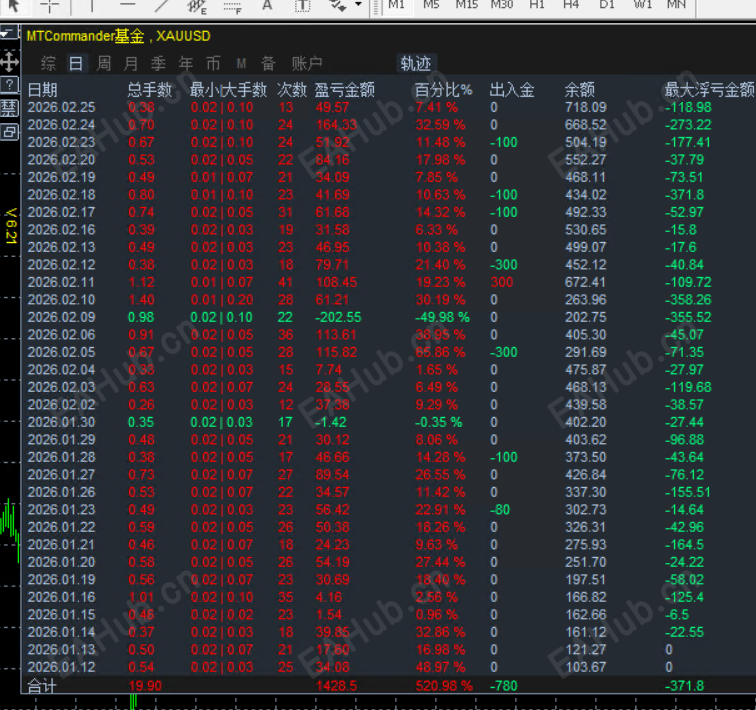Viewport: 756px width, 710px height.
Task: Switch the chart to the W1 timeframe
Action: tap(642, 5)
